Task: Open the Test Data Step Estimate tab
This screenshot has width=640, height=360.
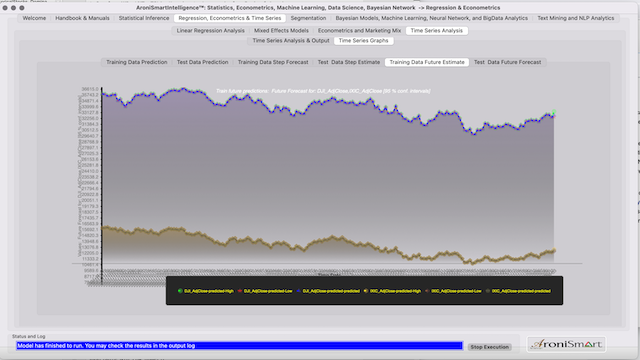Action: pos(349,62)
